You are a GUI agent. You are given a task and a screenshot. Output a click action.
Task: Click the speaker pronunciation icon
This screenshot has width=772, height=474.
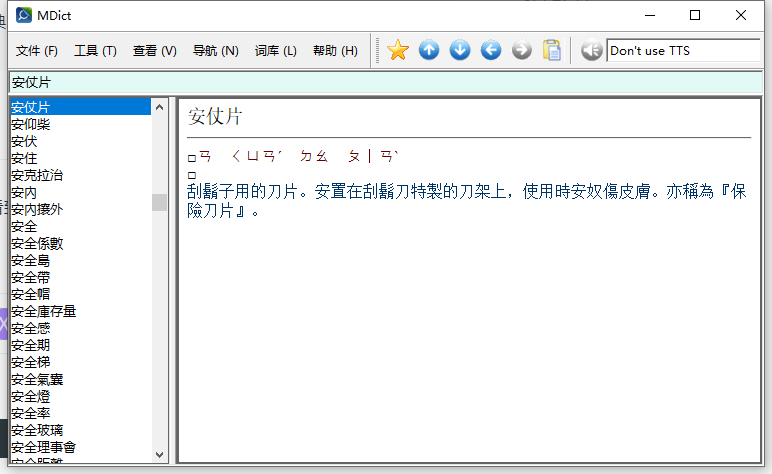(591, 50)
